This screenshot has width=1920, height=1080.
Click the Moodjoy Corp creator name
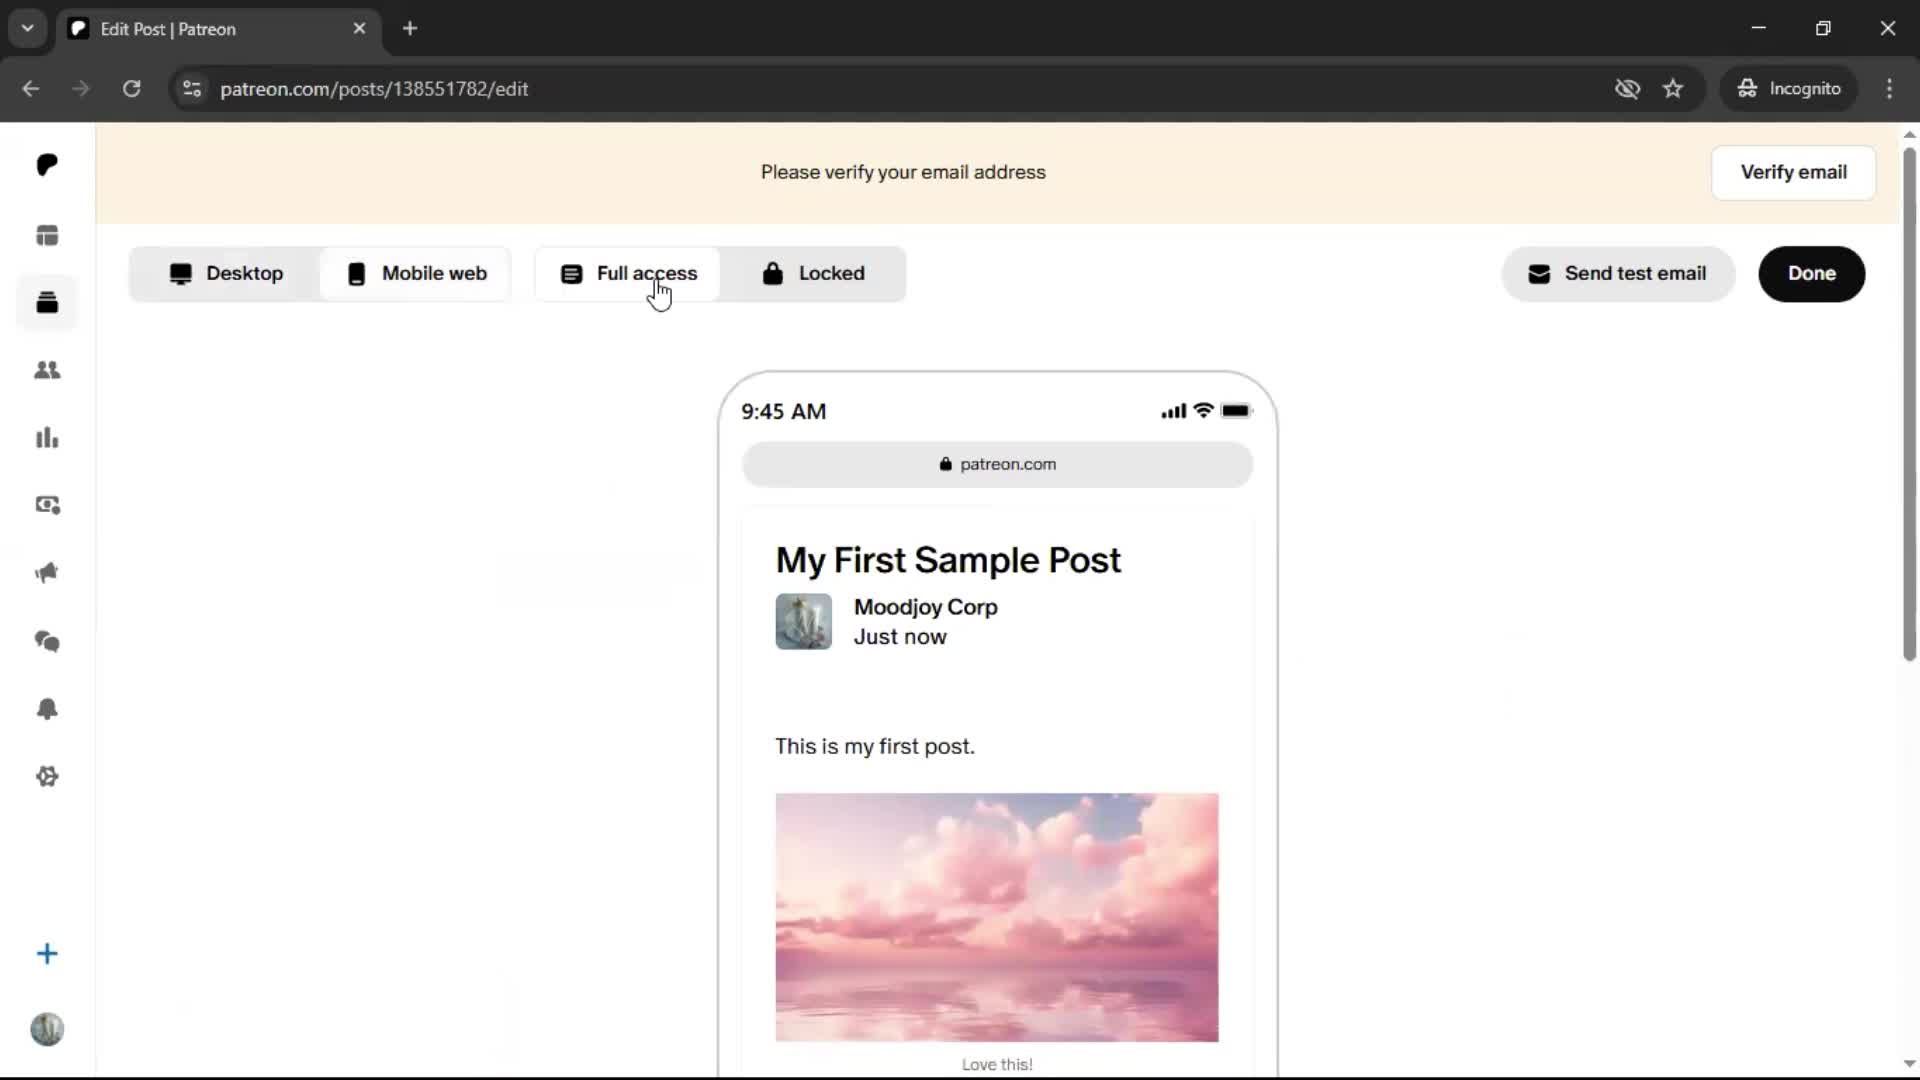(x=925, y=607)
